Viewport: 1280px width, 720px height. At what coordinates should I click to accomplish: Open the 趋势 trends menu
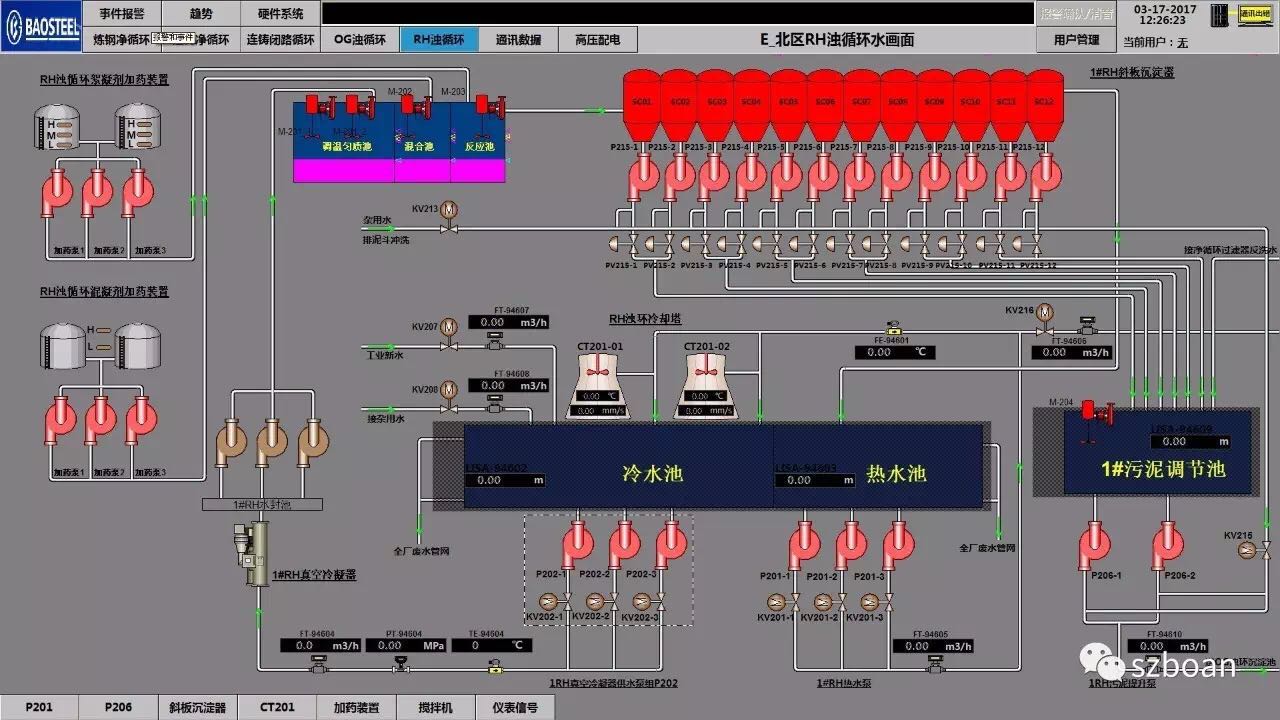point(201,13)
